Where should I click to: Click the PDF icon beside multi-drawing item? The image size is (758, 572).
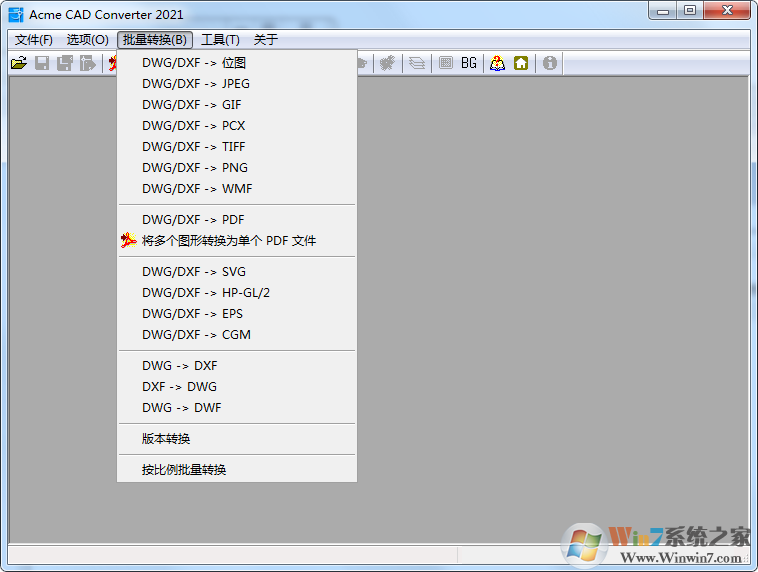tap(129, 240)
